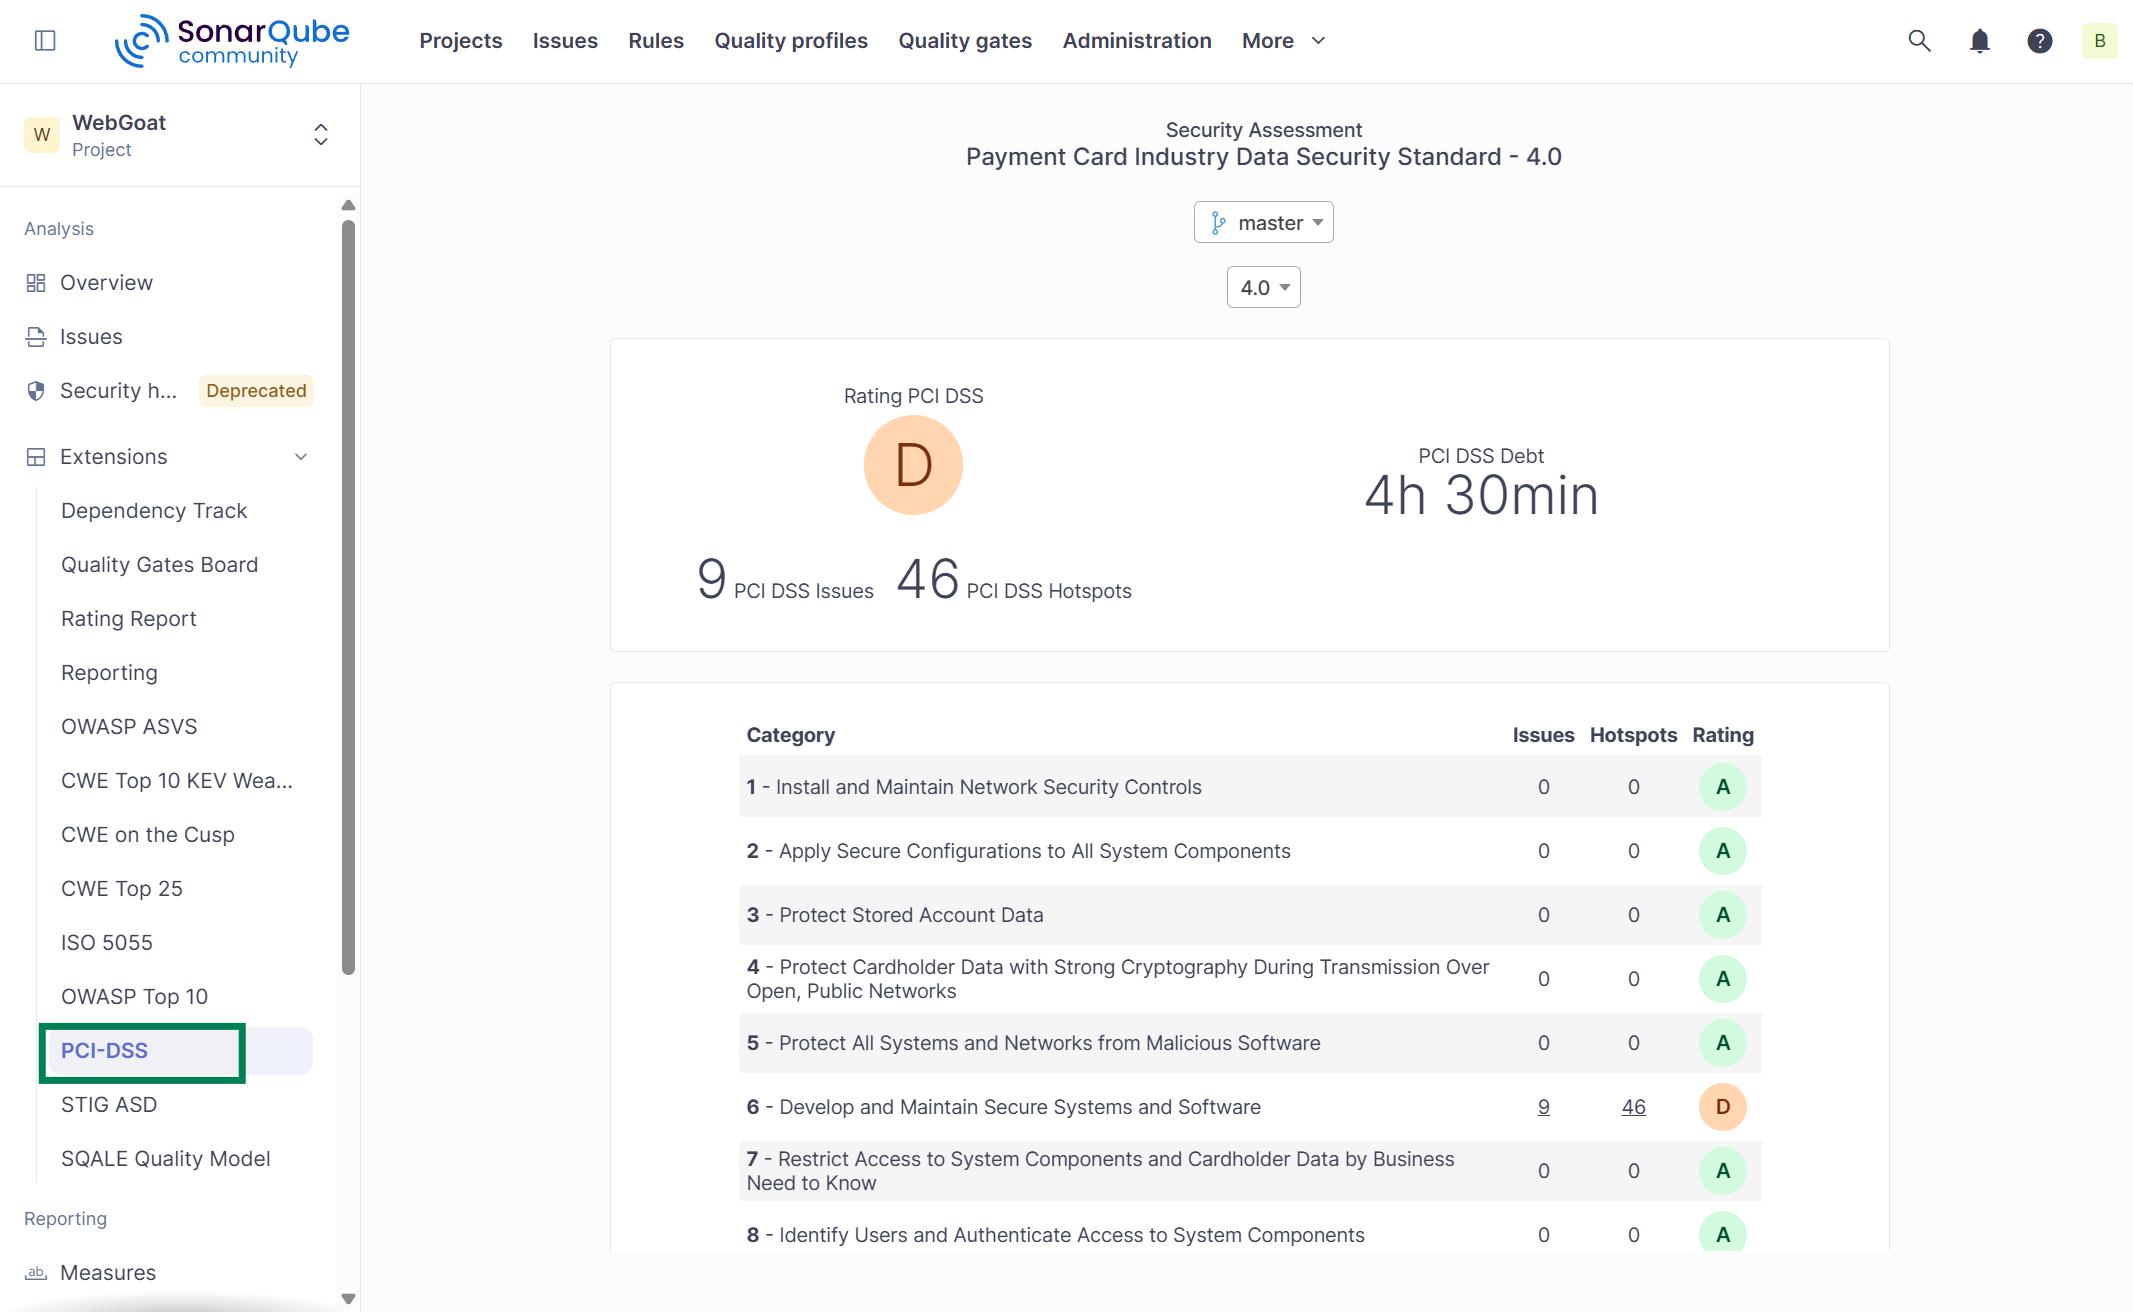Open Projects in the top navigation
The width and height of the screenshot is (2133, 1312).
[x=460, y=41]
